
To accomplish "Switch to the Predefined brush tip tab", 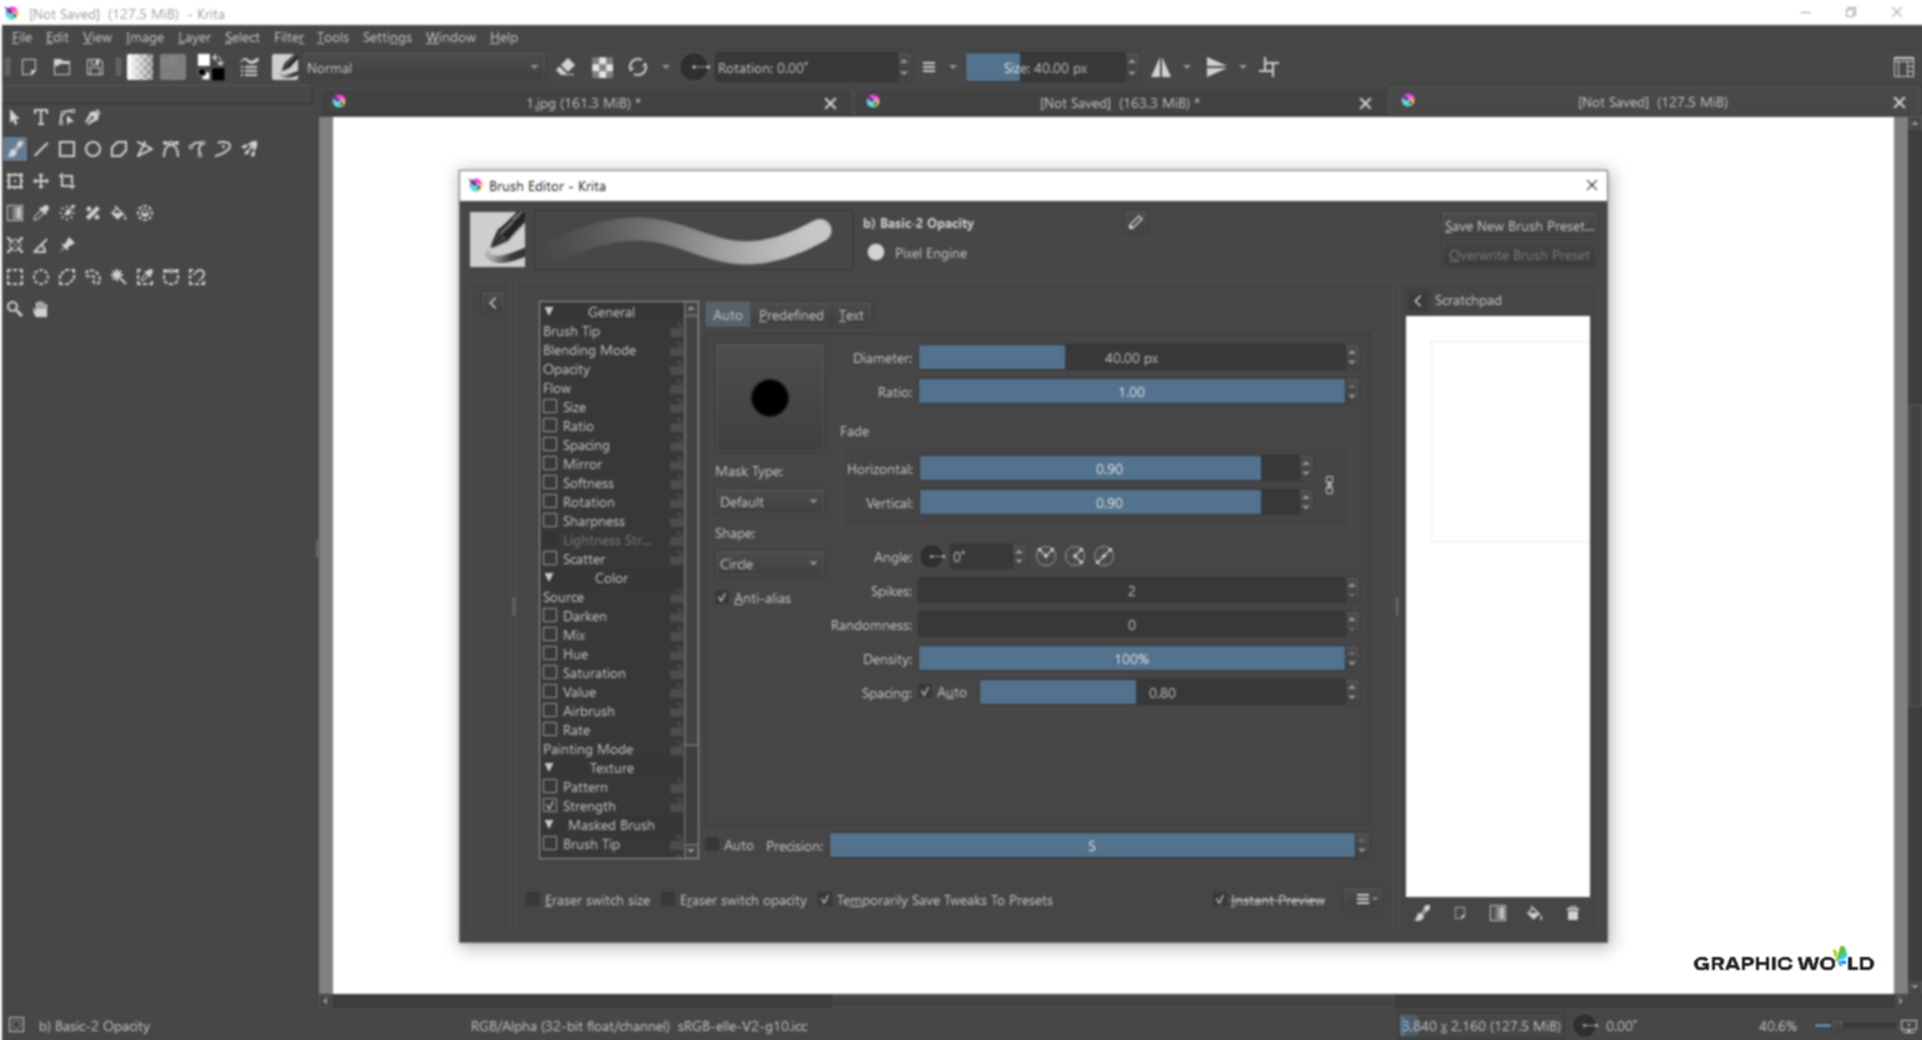I will pos(791,315).
